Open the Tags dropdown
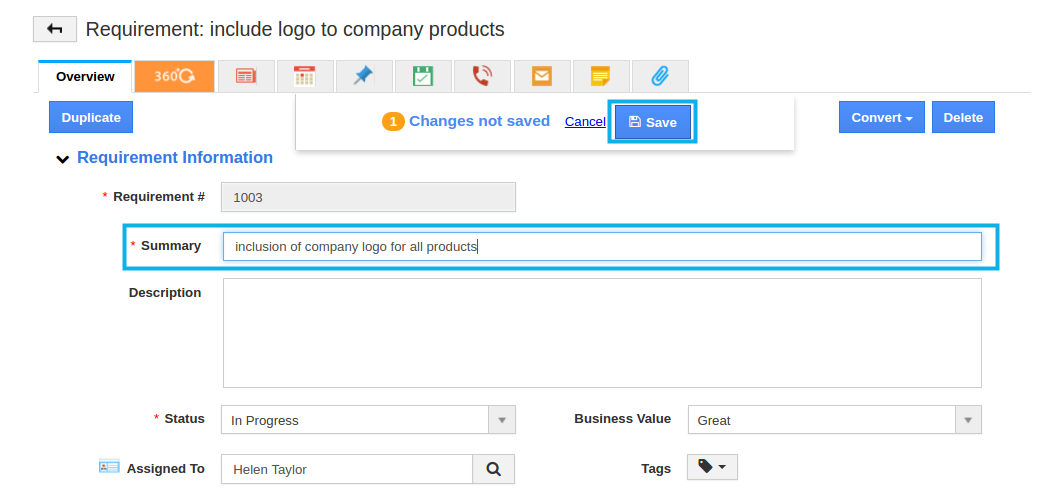Screen dimensions: 1056x501 pyautogui.click(x=712, y=467)
